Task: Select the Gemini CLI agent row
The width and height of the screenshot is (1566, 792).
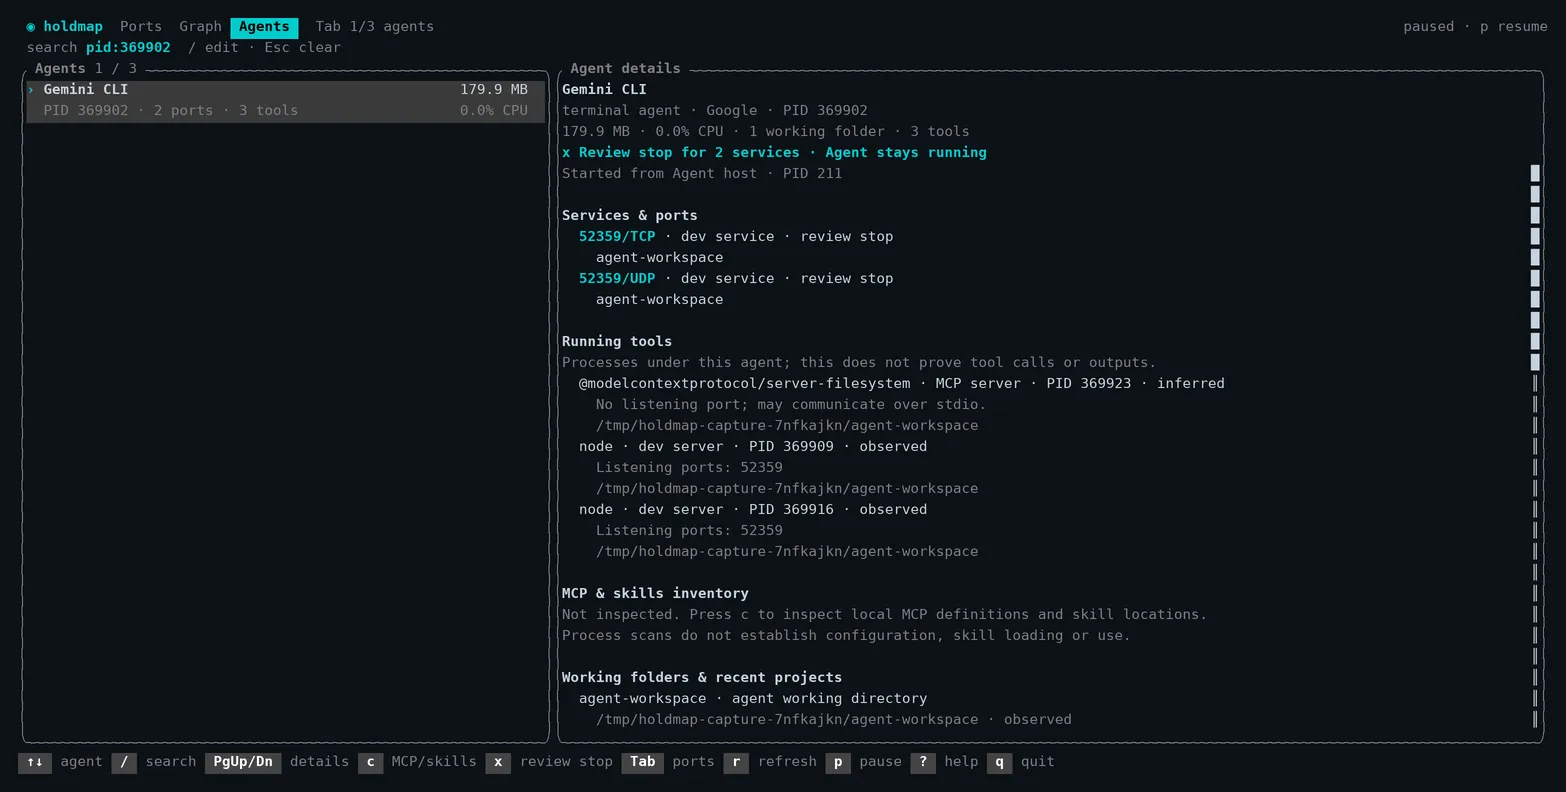Action: pos(285,100)
